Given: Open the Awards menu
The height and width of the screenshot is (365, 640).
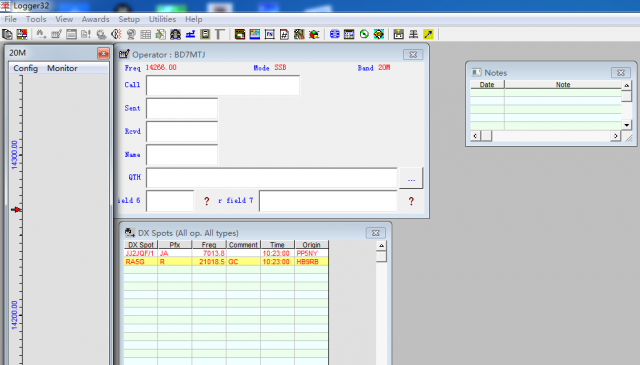Looking at the screenshot, I should pyautogui.click(x=96, y=19).
